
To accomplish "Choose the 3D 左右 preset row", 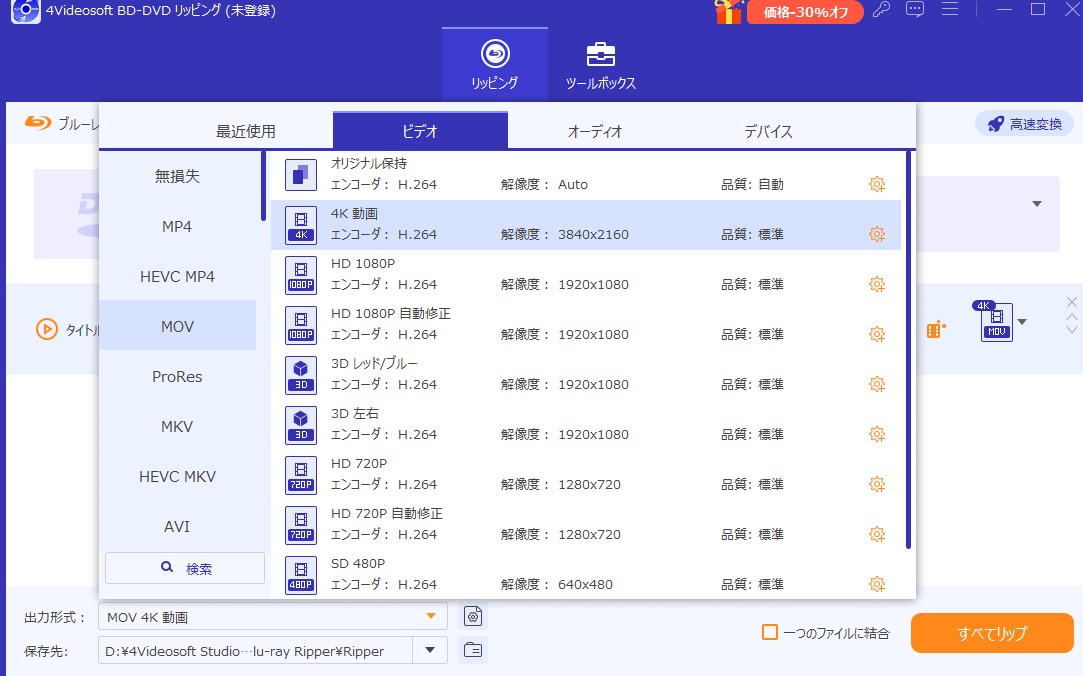I will 586,425.
